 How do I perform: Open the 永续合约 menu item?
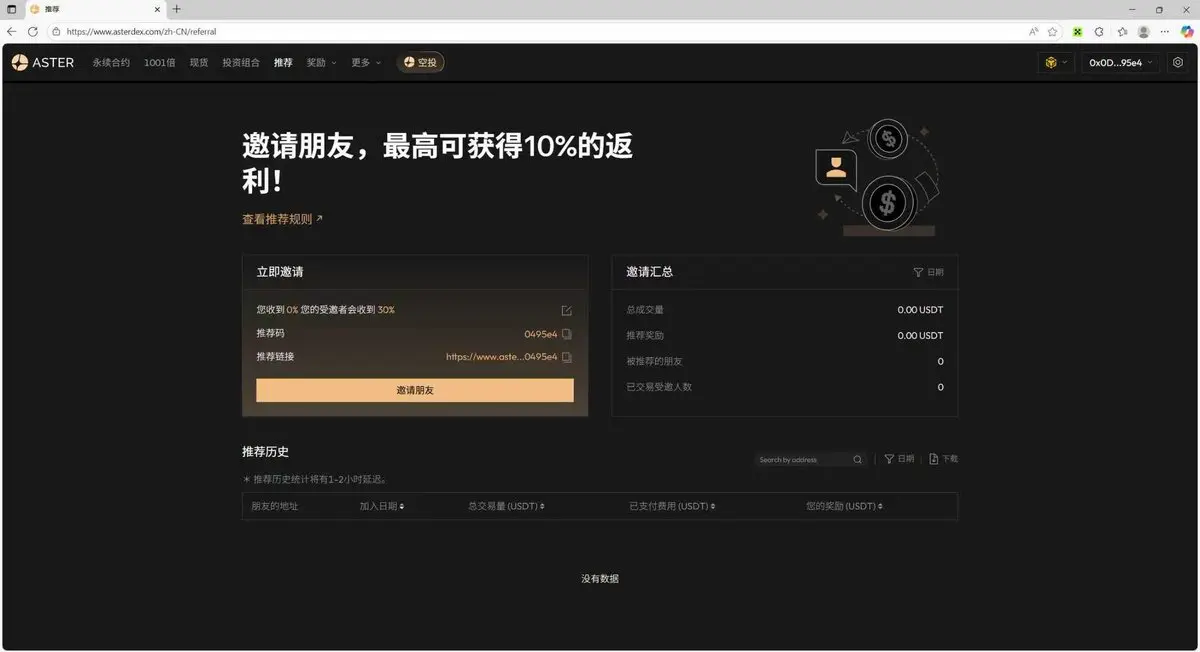click(111, 62)
